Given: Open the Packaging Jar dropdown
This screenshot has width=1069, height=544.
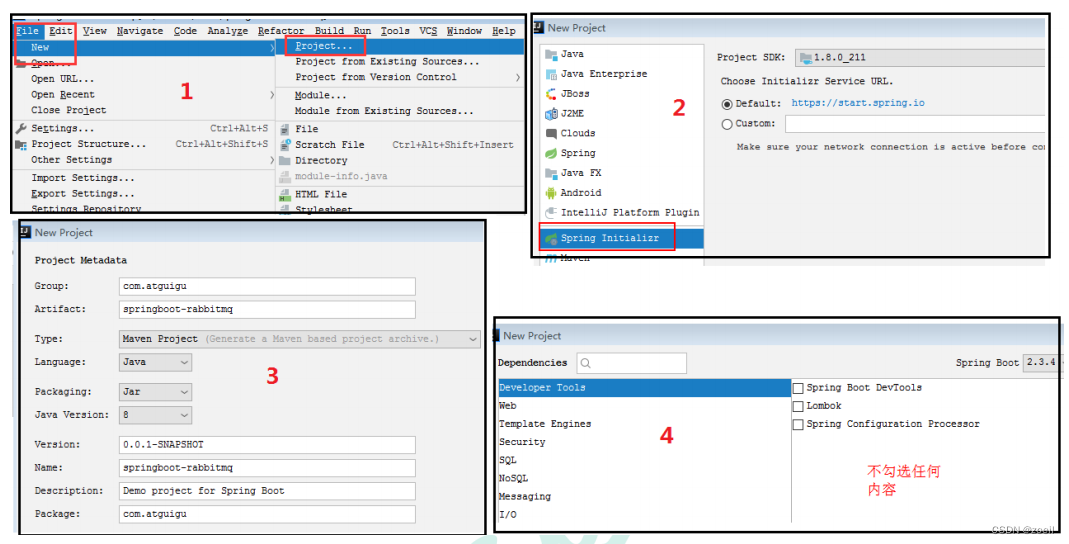Looking at the screenshot, I should pos(155,392).
